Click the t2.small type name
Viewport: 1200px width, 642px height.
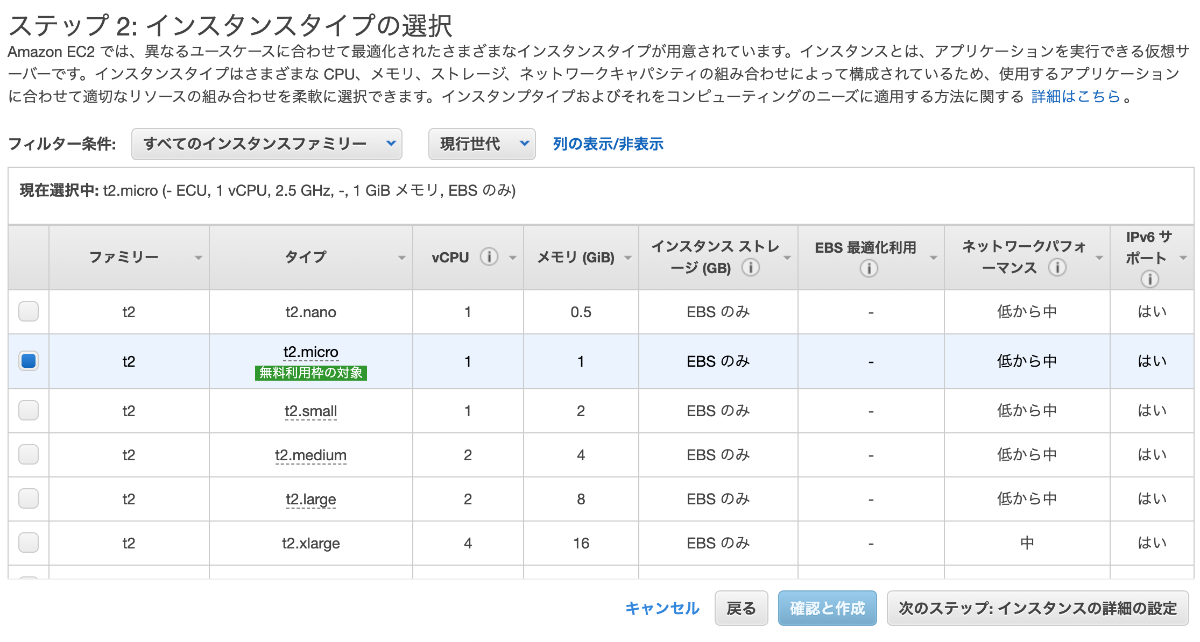(x=311, y=410)
